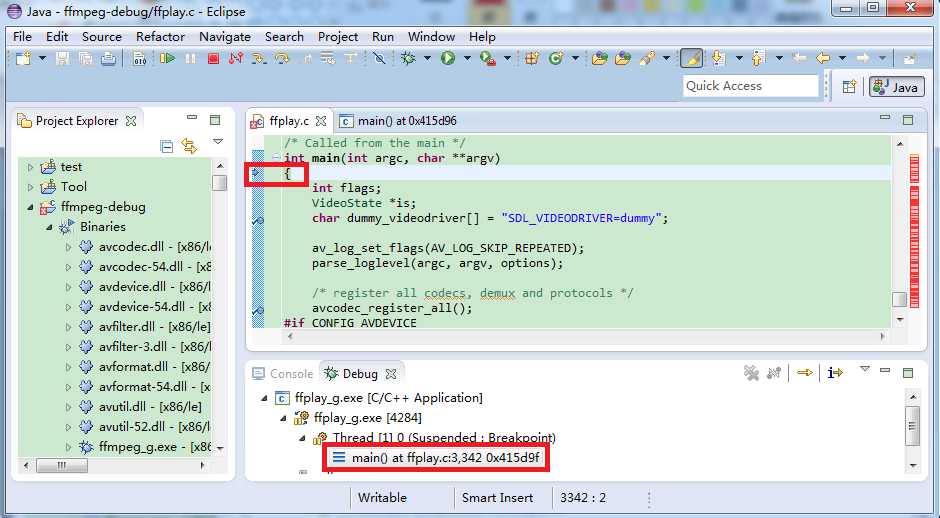Open the Navigate menu
Image resolution: width=940 pixels, height=518 pixels.
(225, 37)
